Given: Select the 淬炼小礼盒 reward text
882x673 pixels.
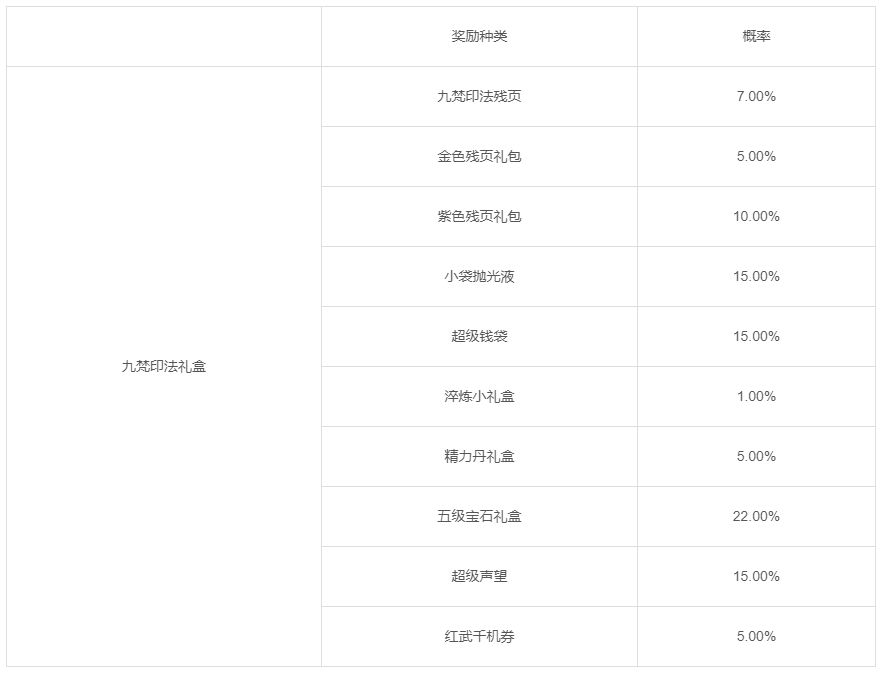Looking at the screenshot, I should 479,397.
